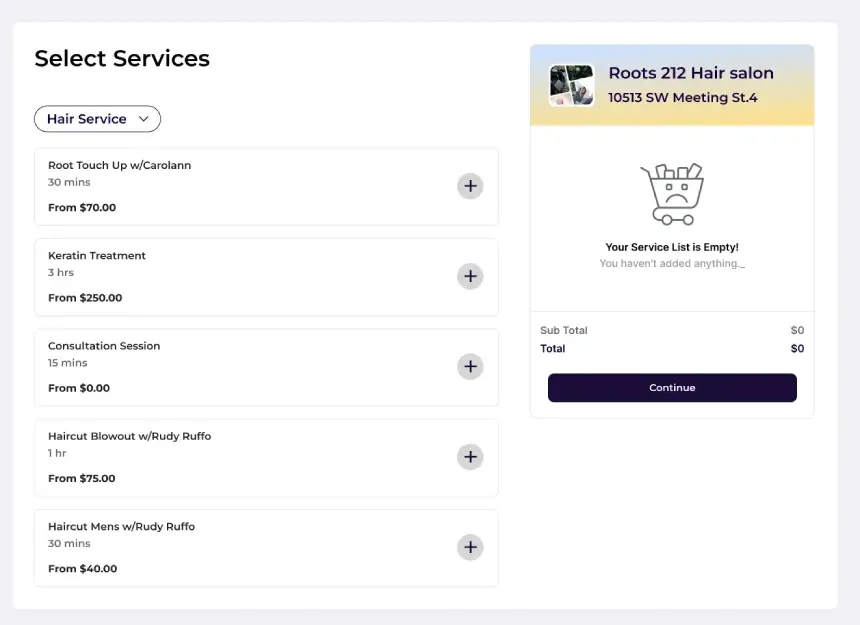Add Keratin Treatment using its plus button
This screenshot has height=625, width=860.
(x=470, y=276)
